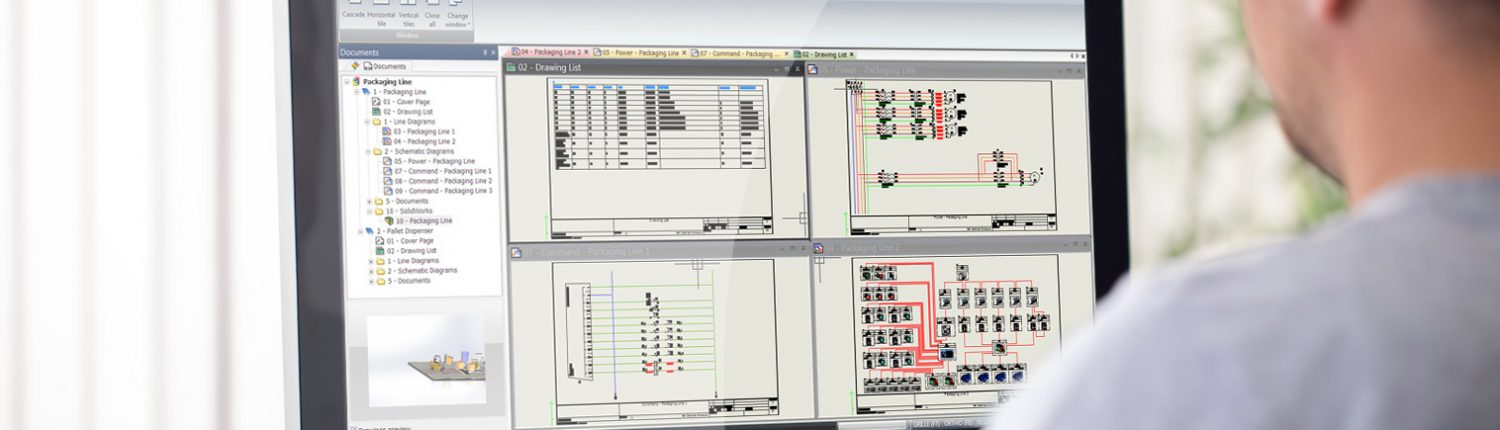
Task: Expand the first 5 - Documents folder
Action: pyautogui.click(x=369, y=201)
